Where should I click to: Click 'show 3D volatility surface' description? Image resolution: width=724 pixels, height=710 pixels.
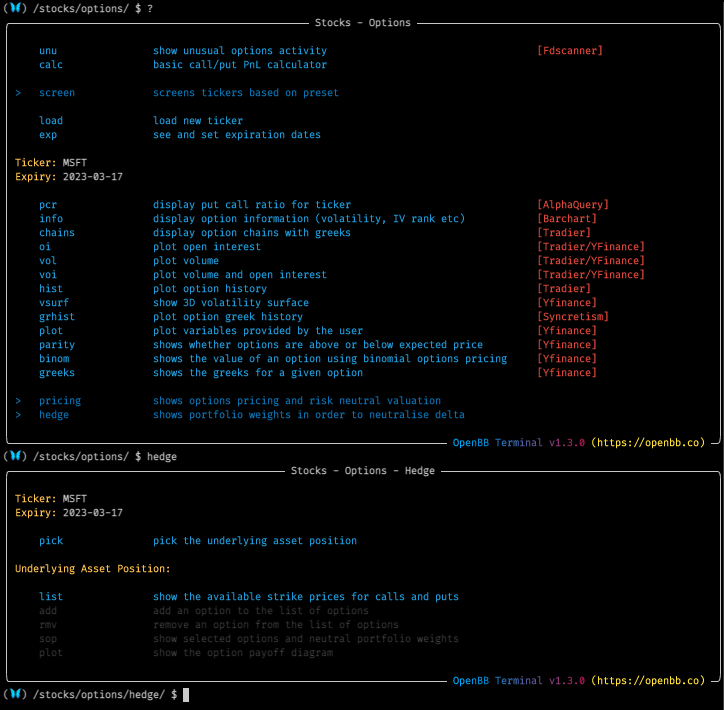tap(231, 302)
